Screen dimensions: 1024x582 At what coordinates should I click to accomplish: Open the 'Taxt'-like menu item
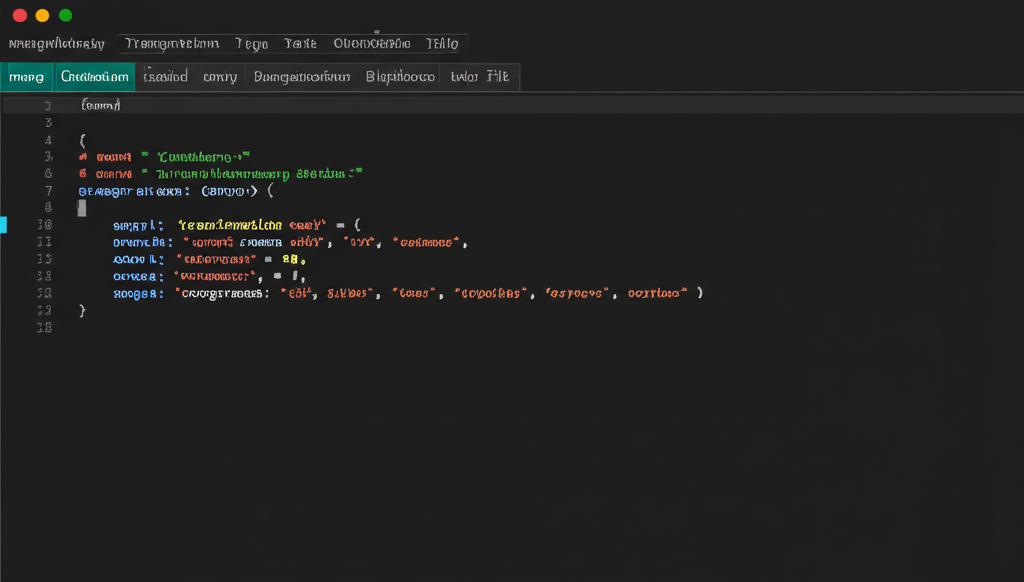point(300,44)
